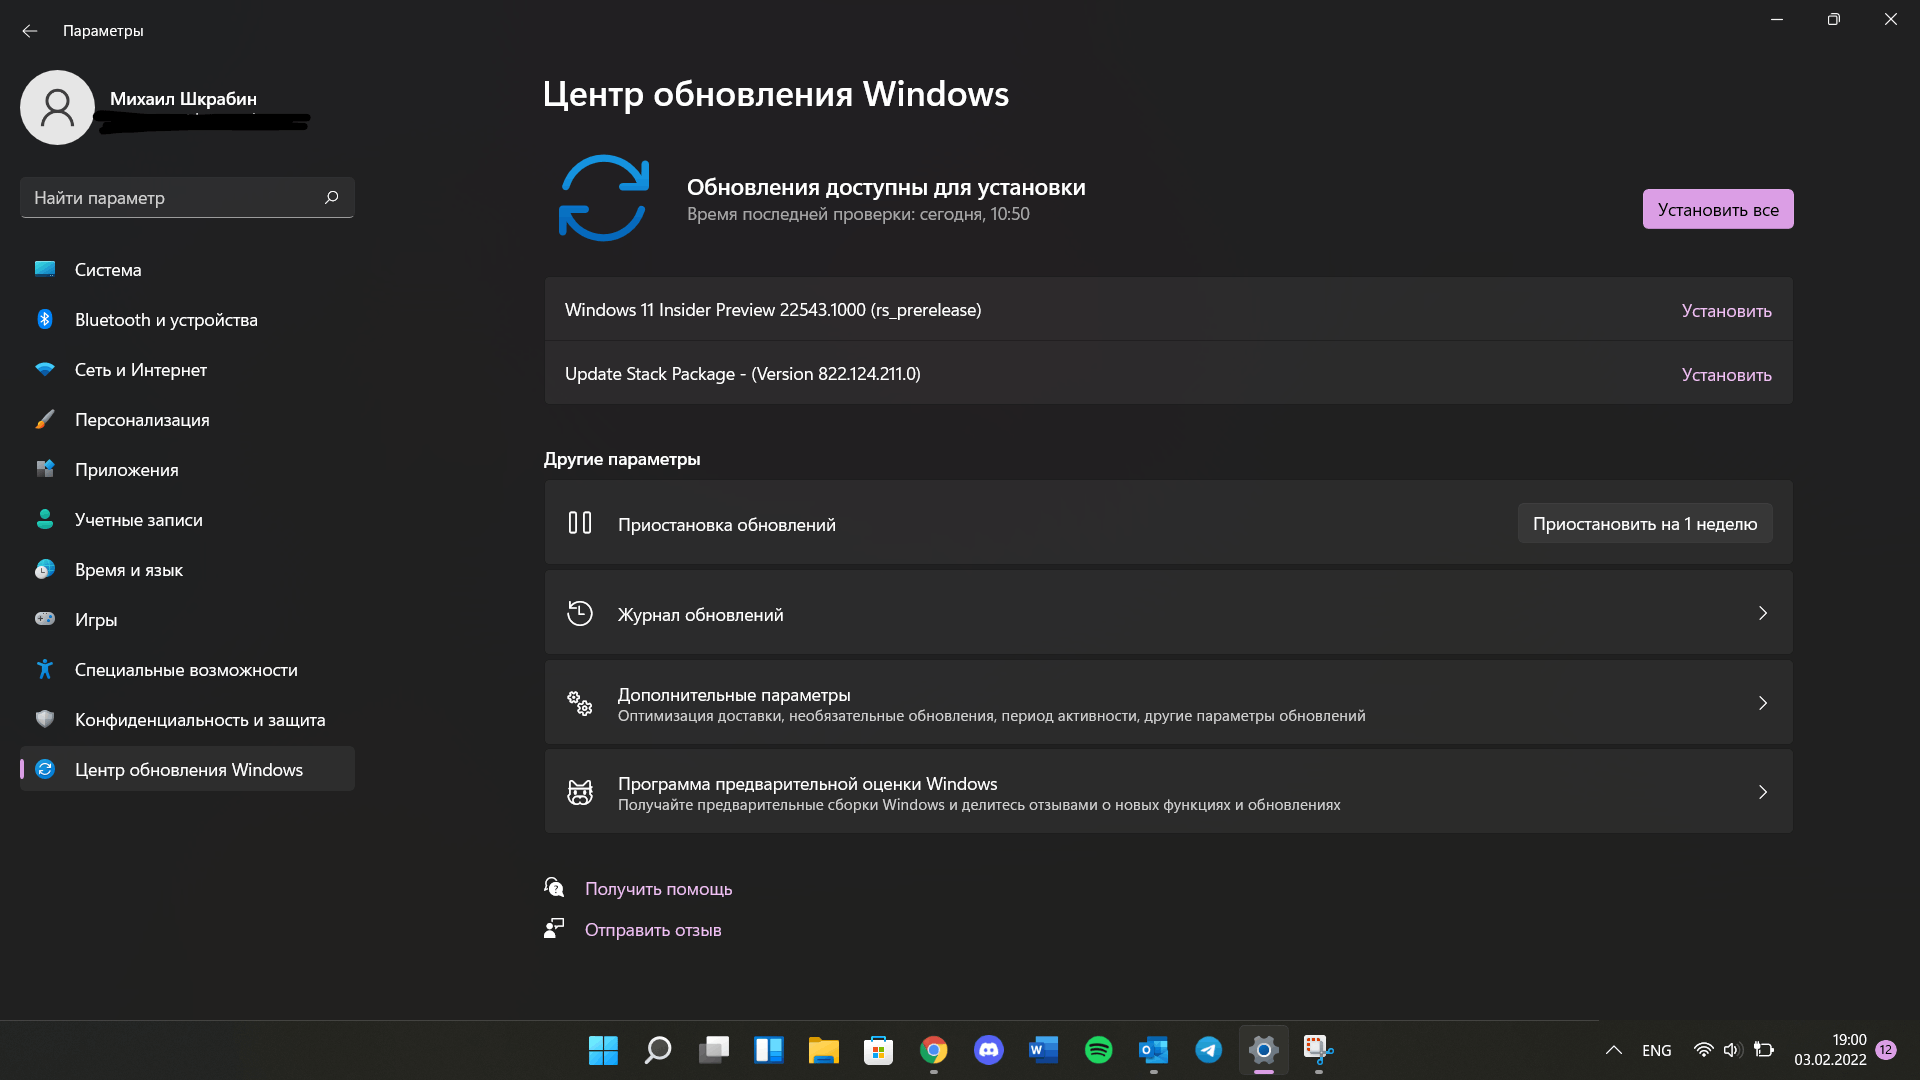
Task: Open taskbar Search
Action: pos(658,1050)
